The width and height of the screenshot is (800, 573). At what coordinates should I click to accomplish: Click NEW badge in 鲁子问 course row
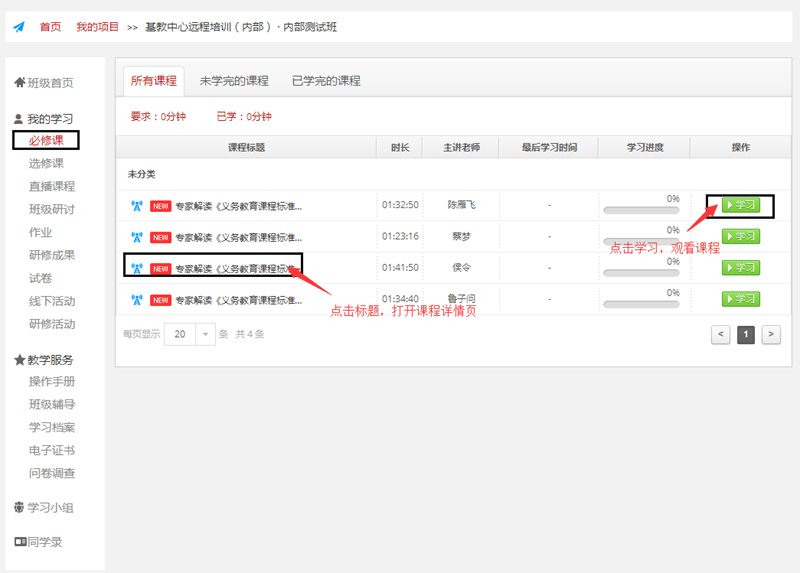(160, 300)
